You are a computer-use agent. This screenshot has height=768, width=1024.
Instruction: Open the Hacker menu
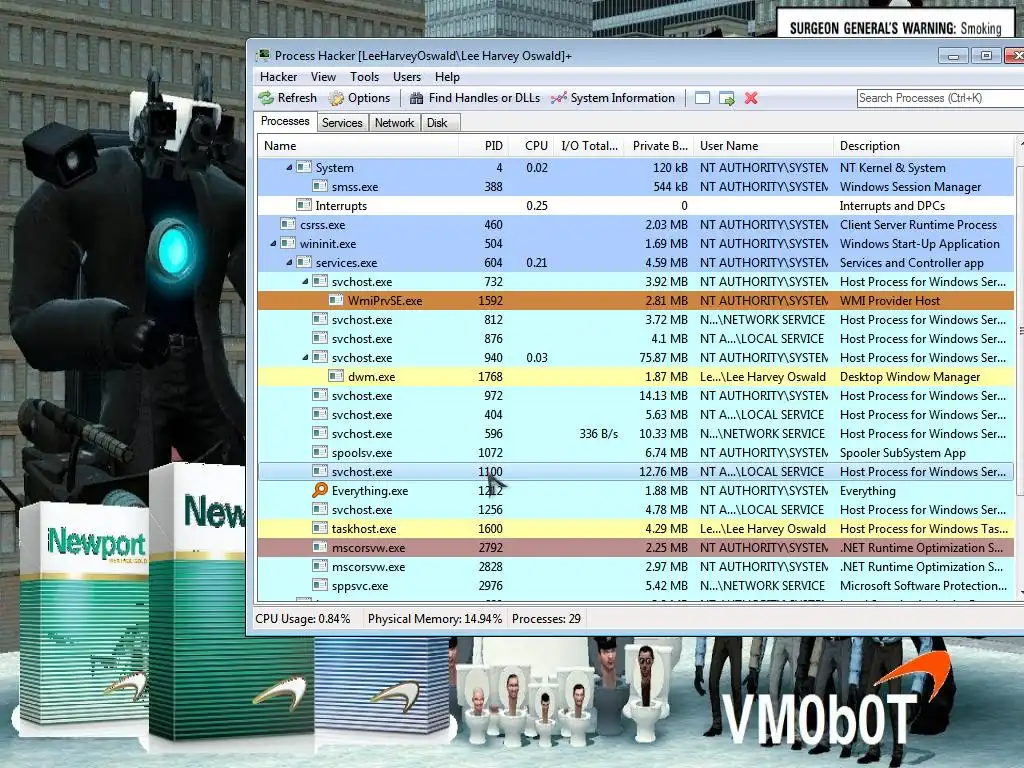click(x=278, y=77)
